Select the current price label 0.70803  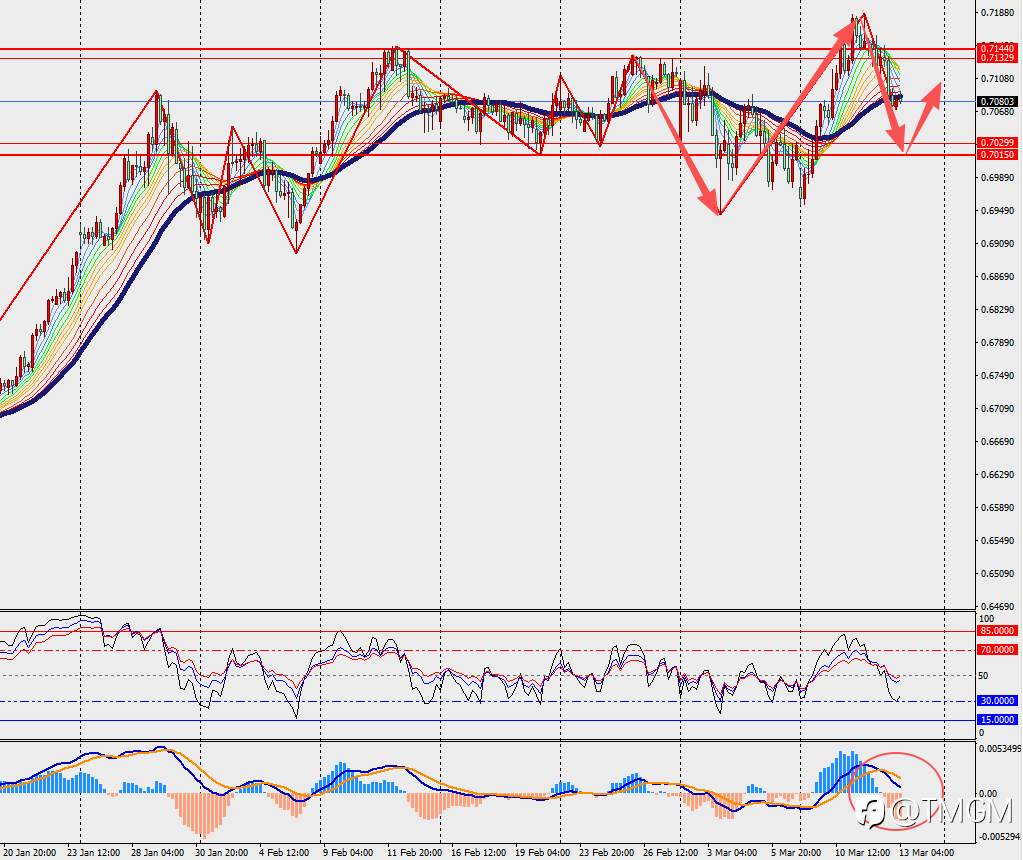[998, 102]
